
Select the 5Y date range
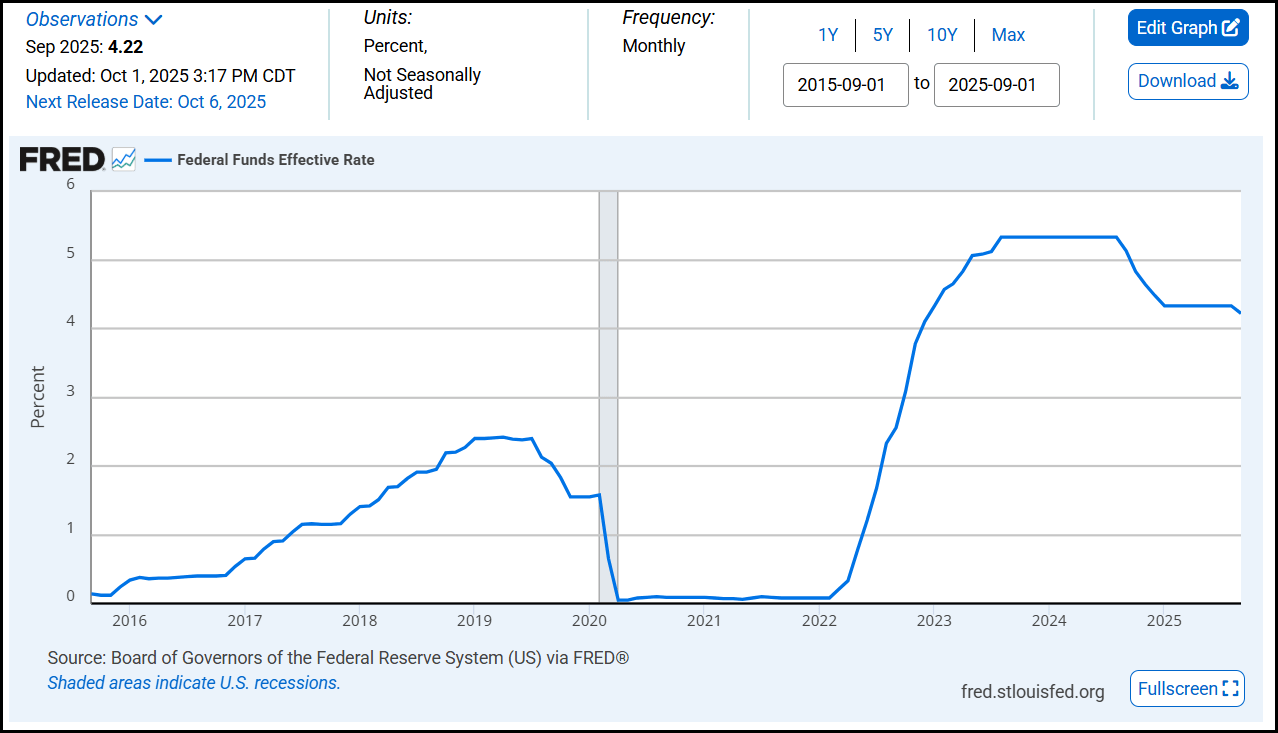tap(882, 34)
